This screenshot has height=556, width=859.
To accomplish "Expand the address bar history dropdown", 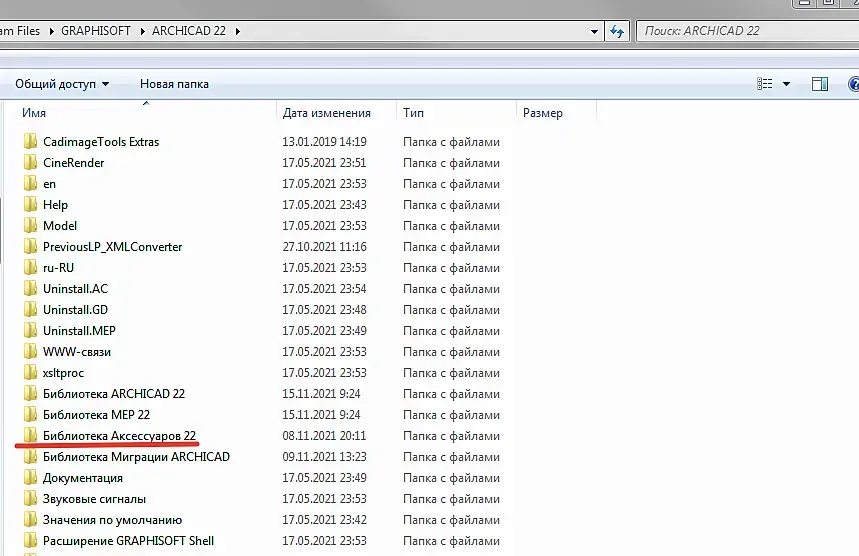I will [594, 32].
